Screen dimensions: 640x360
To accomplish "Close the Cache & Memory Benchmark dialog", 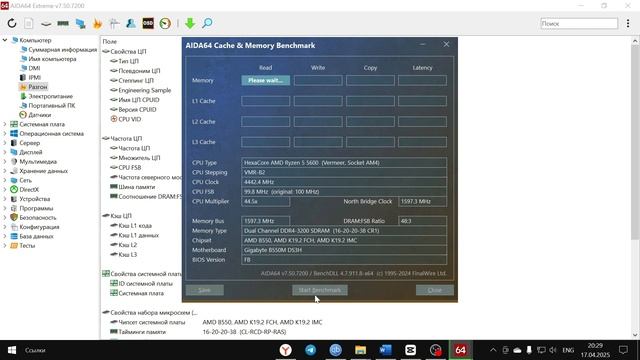I will [x=447, y=44].
